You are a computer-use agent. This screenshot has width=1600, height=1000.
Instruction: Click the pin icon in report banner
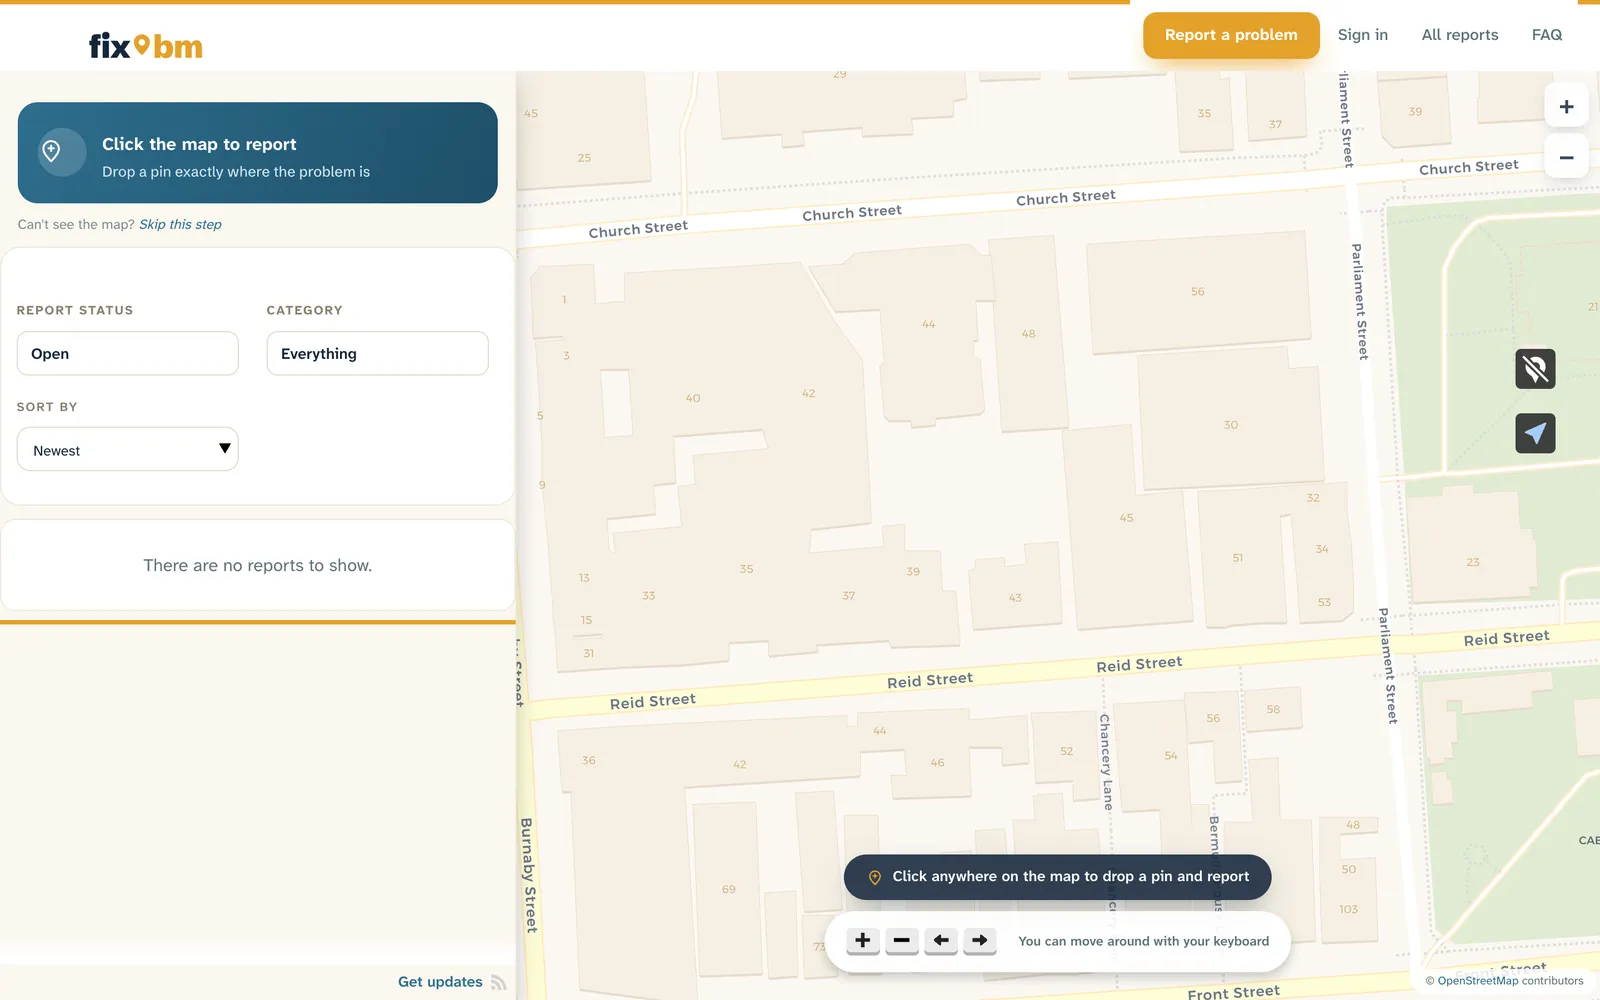tap(52, 151)
